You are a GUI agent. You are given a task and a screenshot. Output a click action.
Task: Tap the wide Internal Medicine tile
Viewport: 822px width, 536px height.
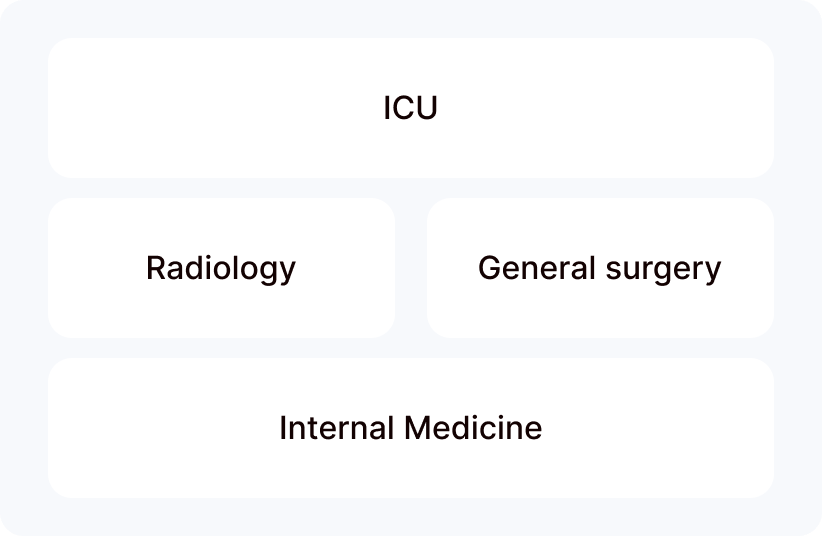tap(410, 428)
